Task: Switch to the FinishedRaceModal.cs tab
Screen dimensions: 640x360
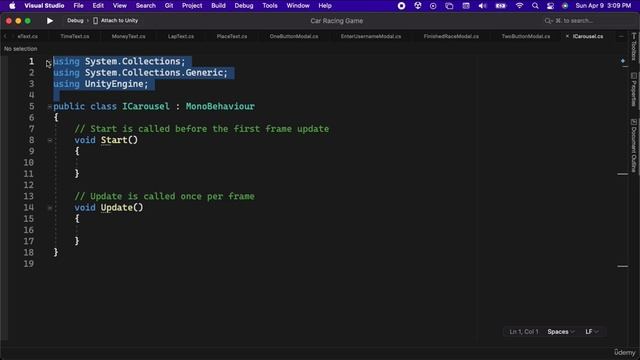Action: click(x=451, y=36)
